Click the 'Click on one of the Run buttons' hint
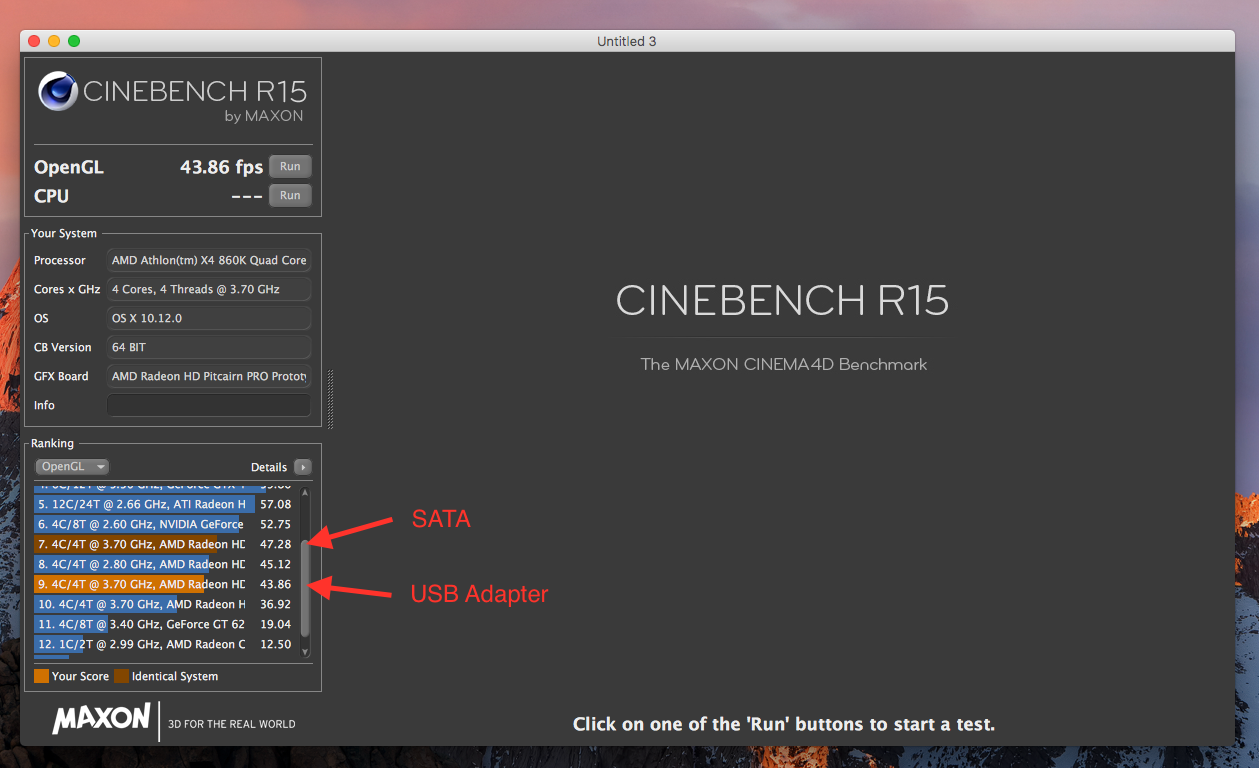 pyautogui.click(x=784, y=724)
